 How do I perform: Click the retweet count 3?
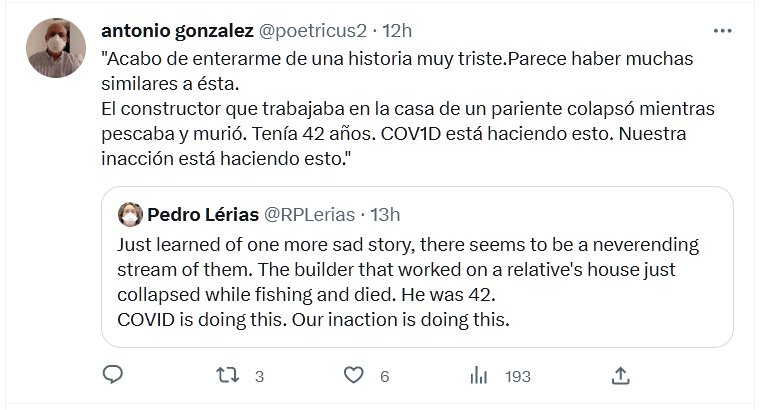click(259, 377)
